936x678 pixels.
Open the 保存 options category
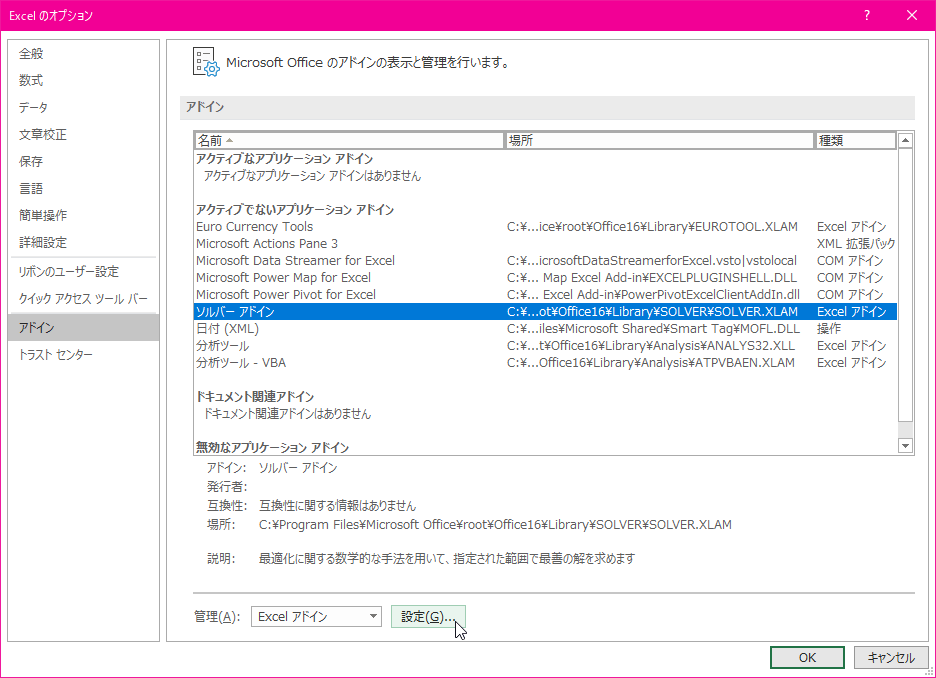[84, 161]
